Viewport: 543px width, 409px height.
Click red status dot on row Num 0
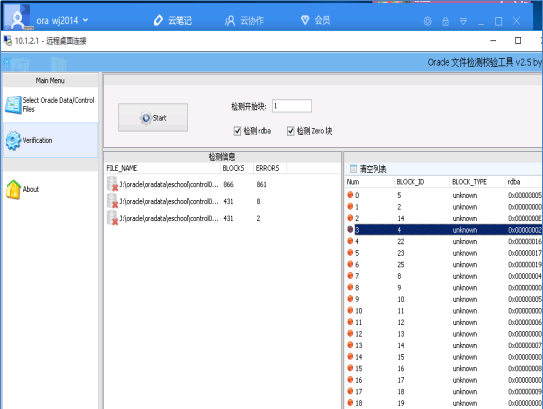click(x=350, y=195)
